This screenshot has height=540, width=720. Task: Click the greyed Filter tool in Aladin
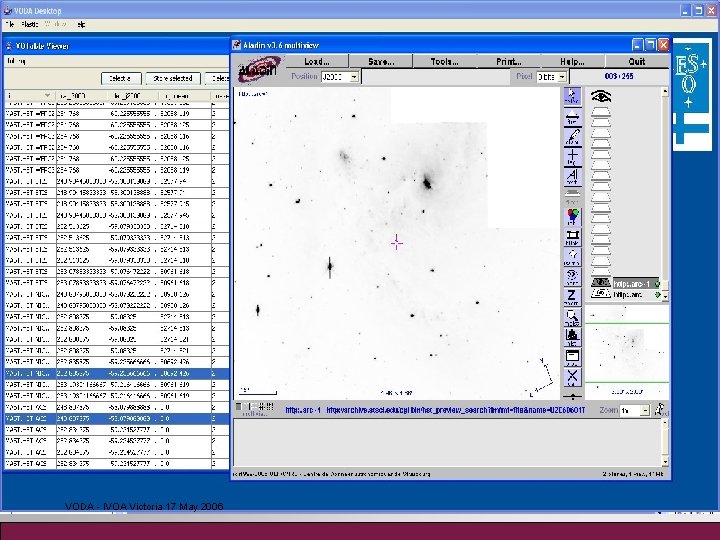tap(572, 197)
